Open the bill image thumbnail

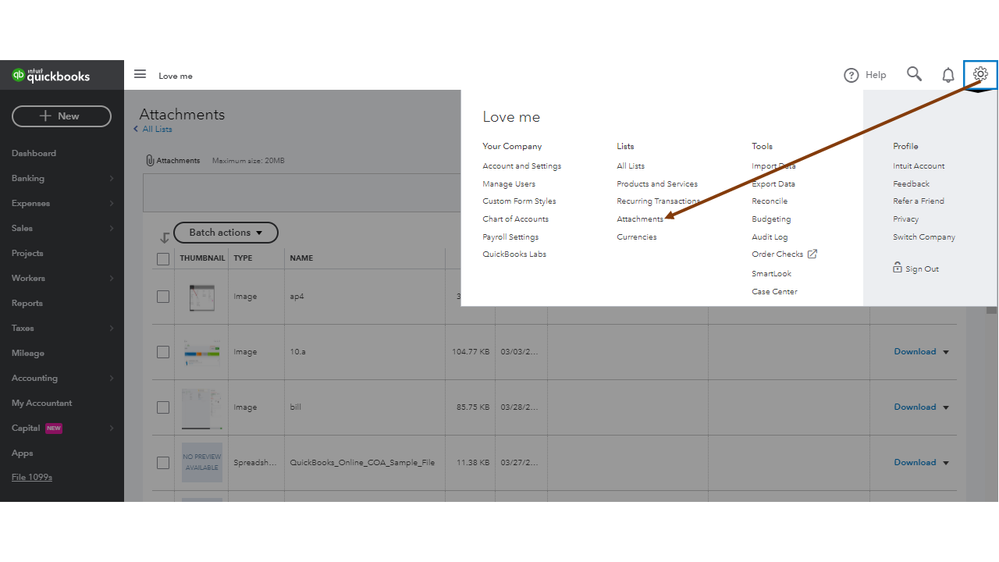coord(202,408)
